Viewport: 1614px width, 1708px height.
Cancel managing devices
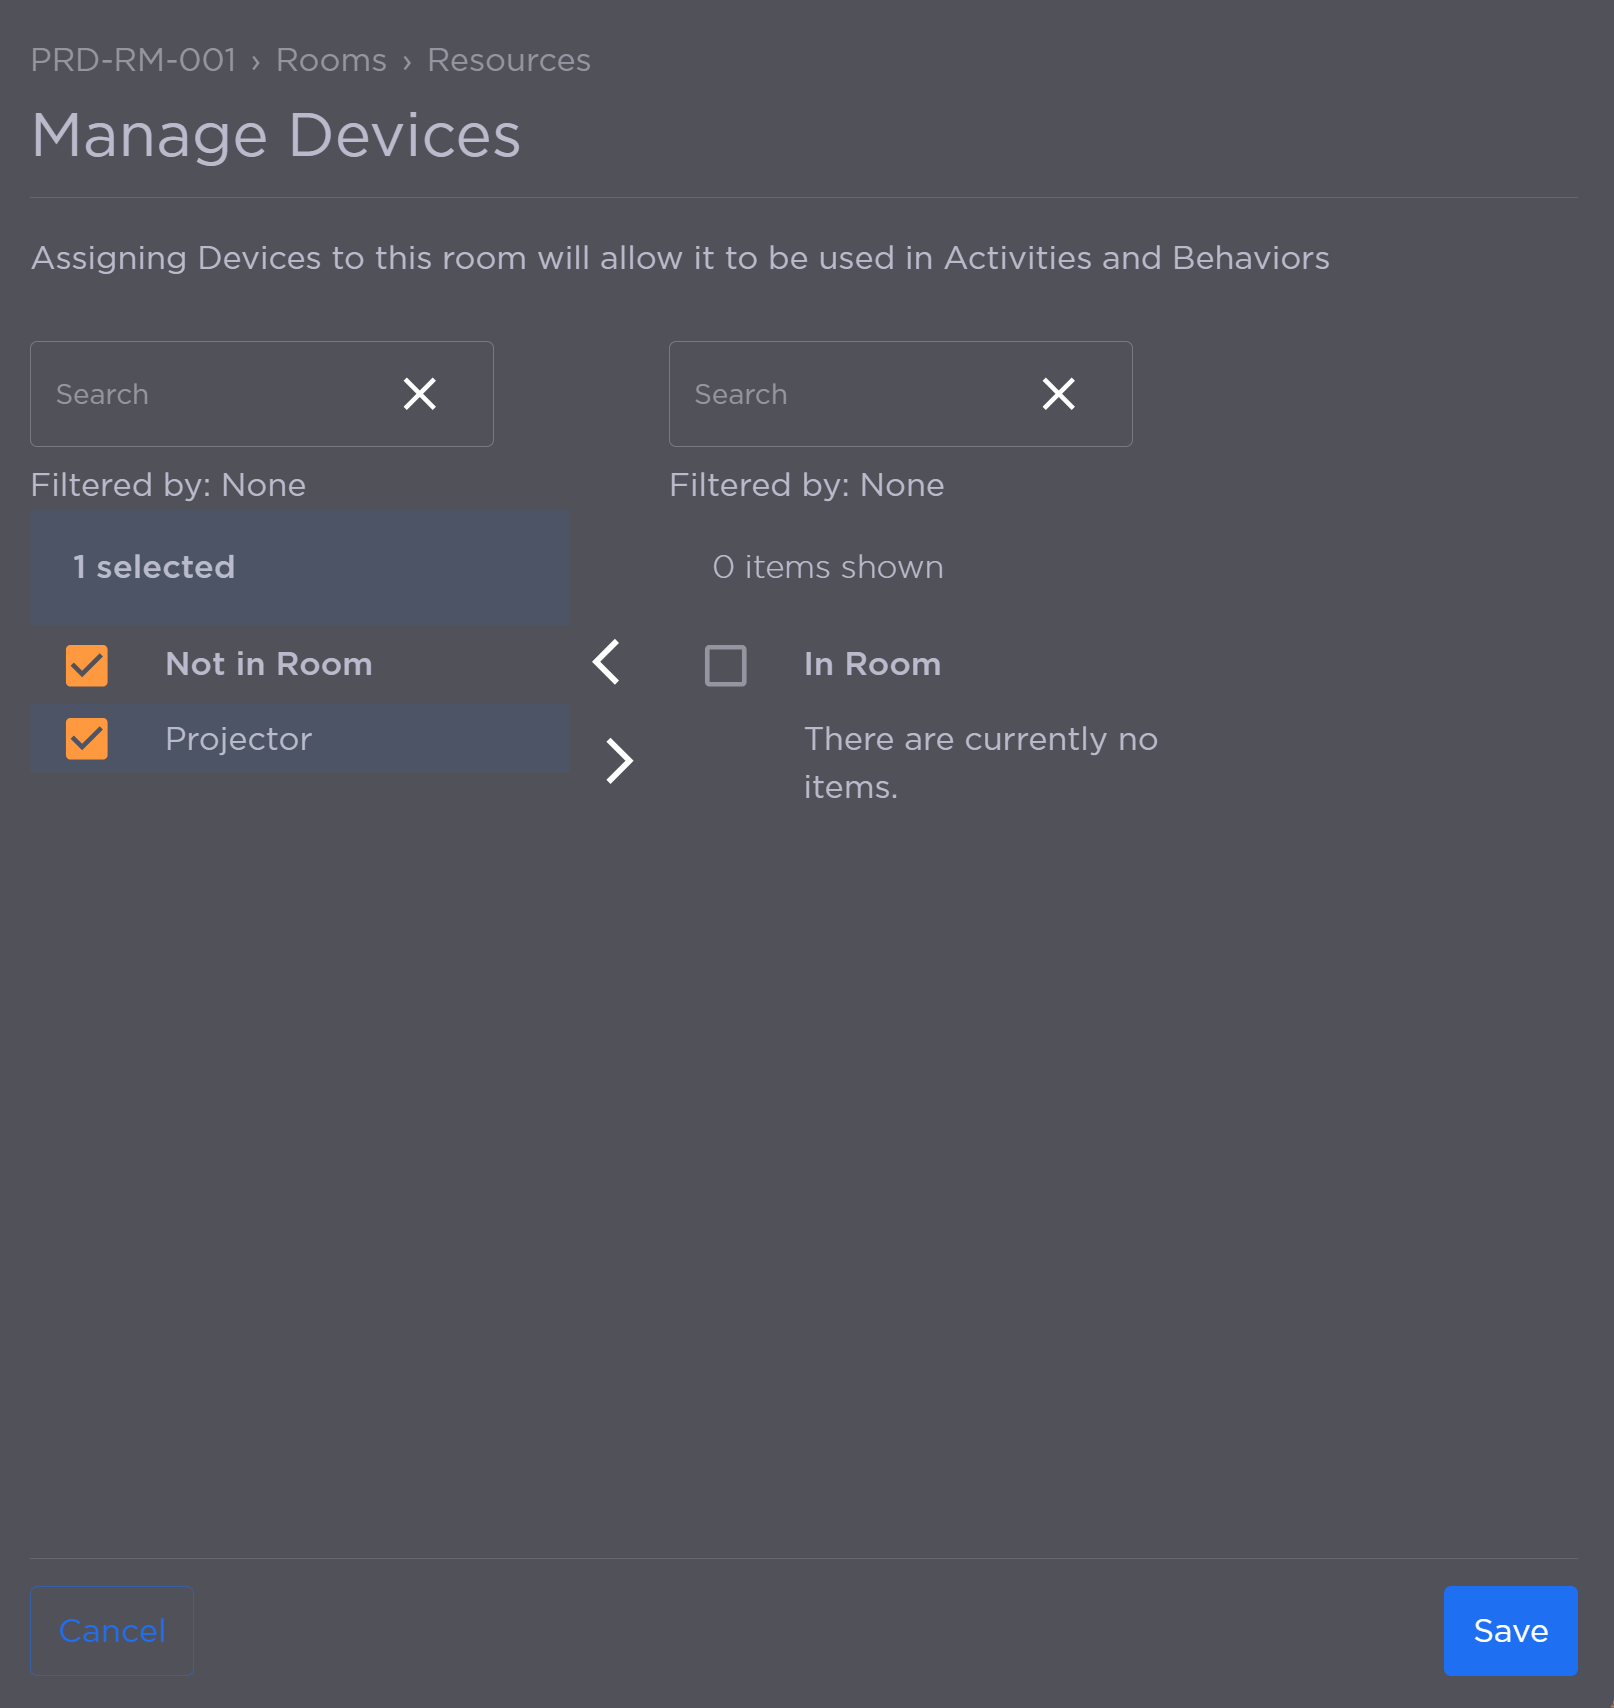point(112,1630)
